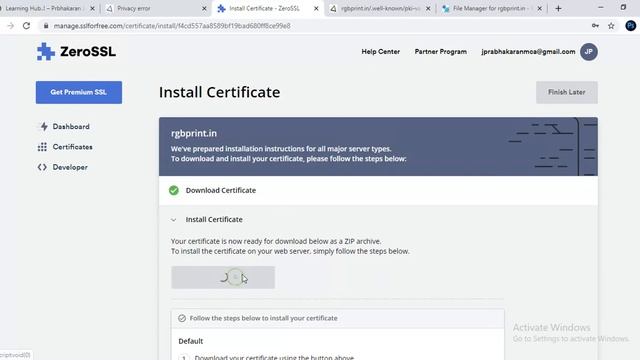Minimize the browser window

click(600, 8)
